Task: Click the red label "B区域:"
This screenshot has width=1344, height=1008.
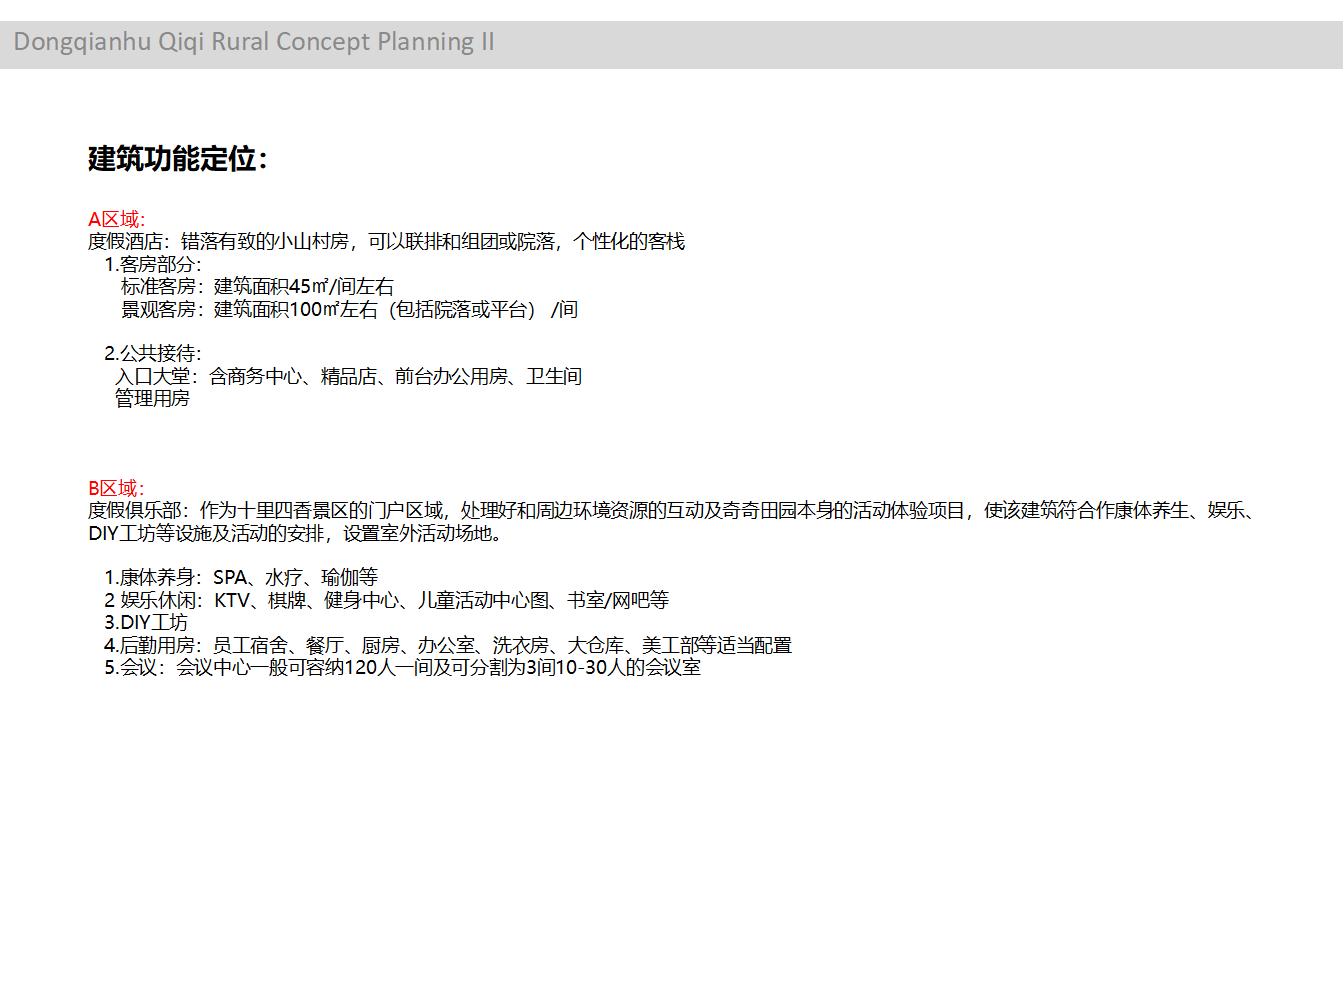Action: pos(116,488)
